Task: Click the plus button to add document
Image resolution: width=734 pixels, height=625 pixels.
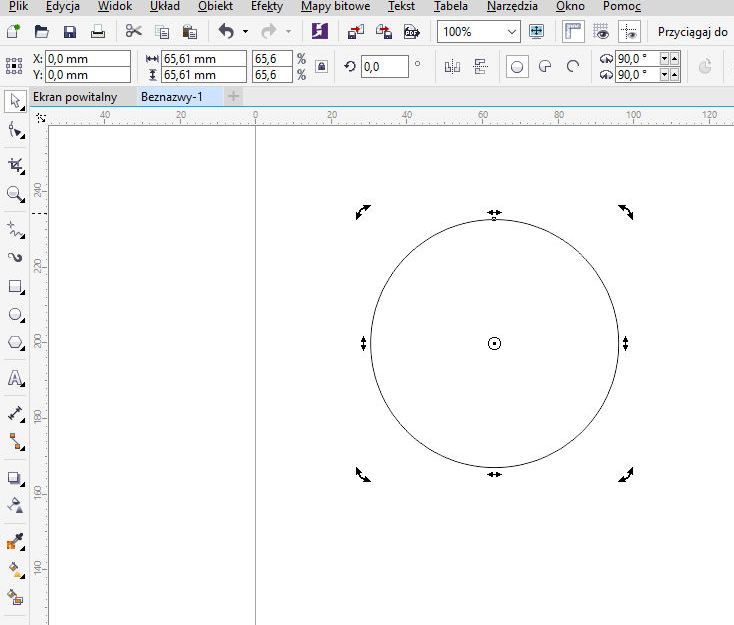Action: (x=233, y=97)
